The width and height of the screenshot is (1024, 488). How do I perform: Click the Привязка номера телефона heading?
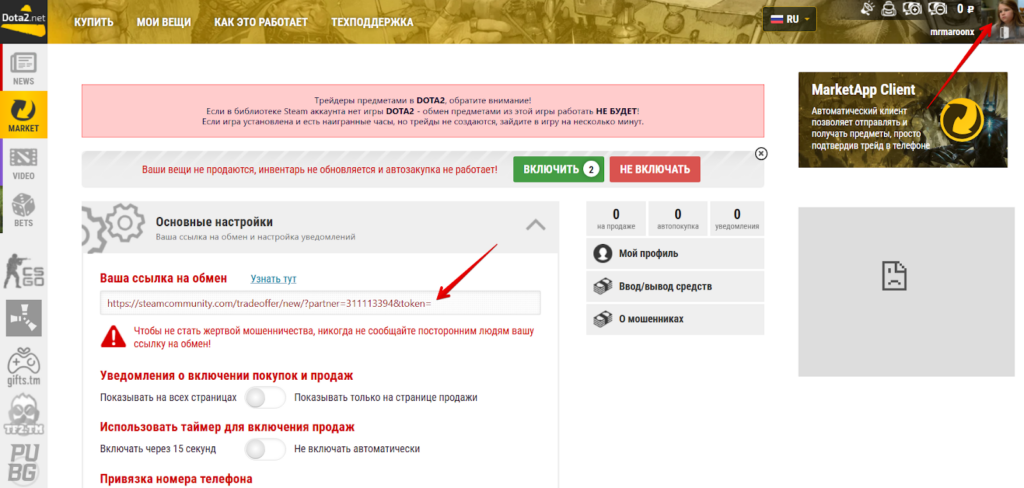[x=176, y=479]
